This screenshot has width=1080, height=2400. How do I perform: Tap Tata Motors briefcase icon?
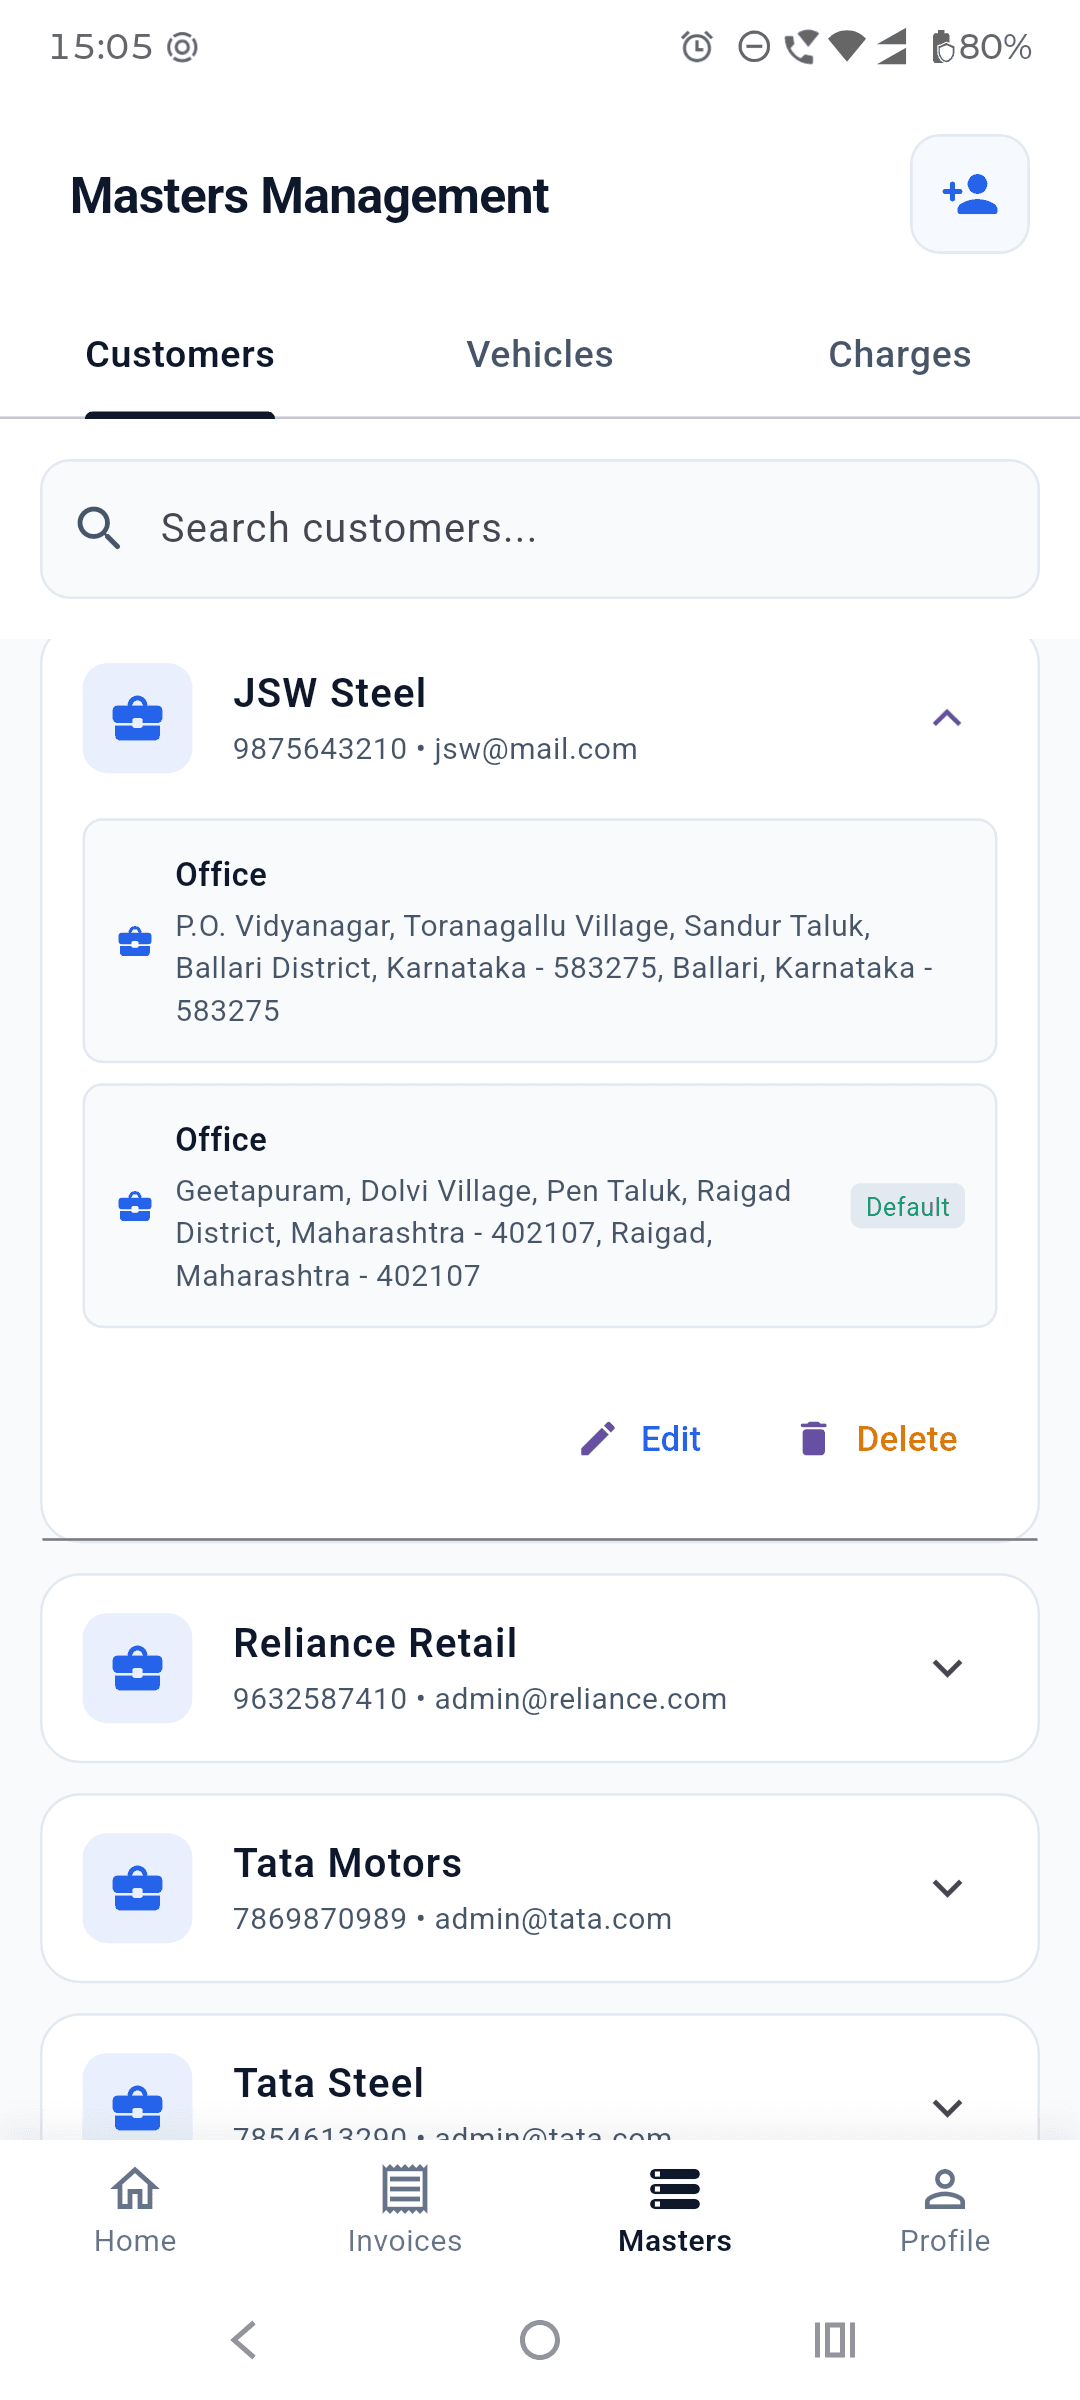pos(137,1888)
